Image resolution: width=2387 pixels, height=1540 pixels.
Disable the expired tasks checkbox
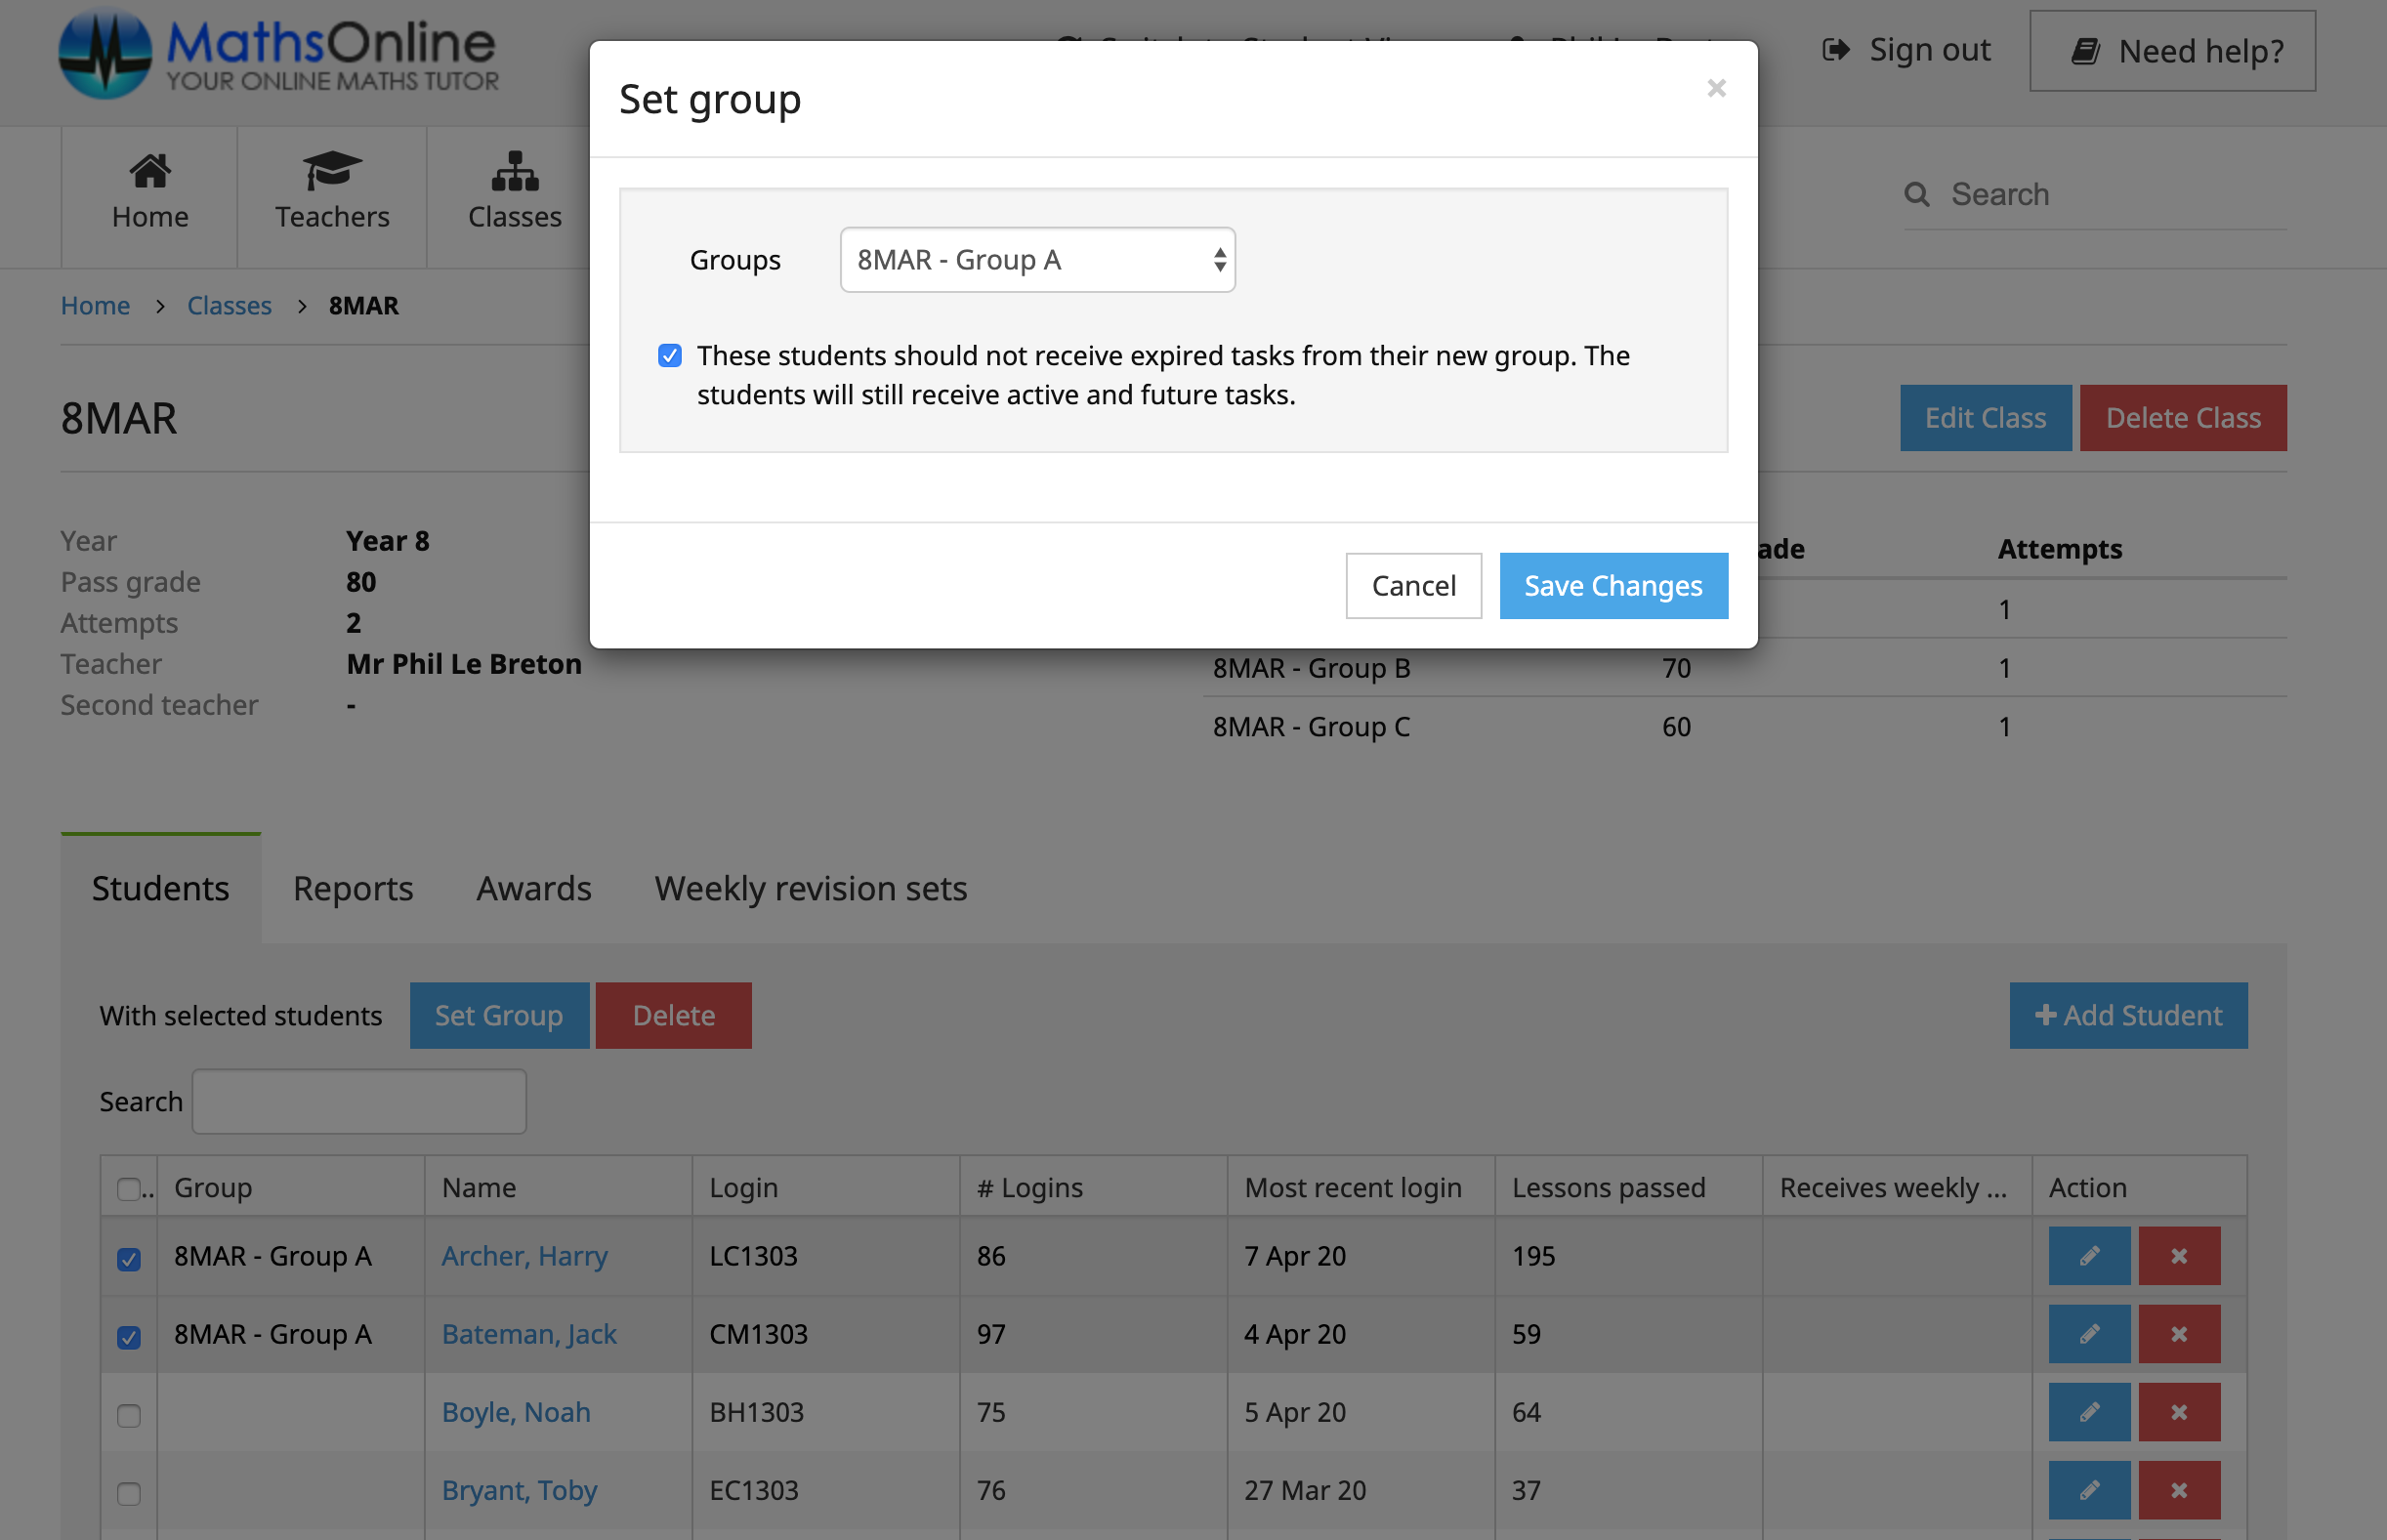669,355
